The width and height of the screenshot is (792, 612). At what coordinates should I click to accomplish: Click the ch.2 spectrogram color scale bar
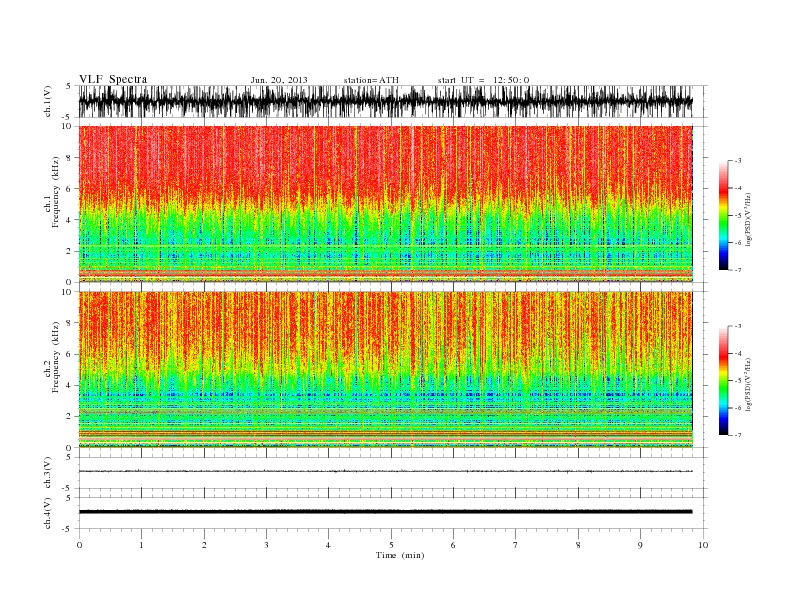pos(723,381)
